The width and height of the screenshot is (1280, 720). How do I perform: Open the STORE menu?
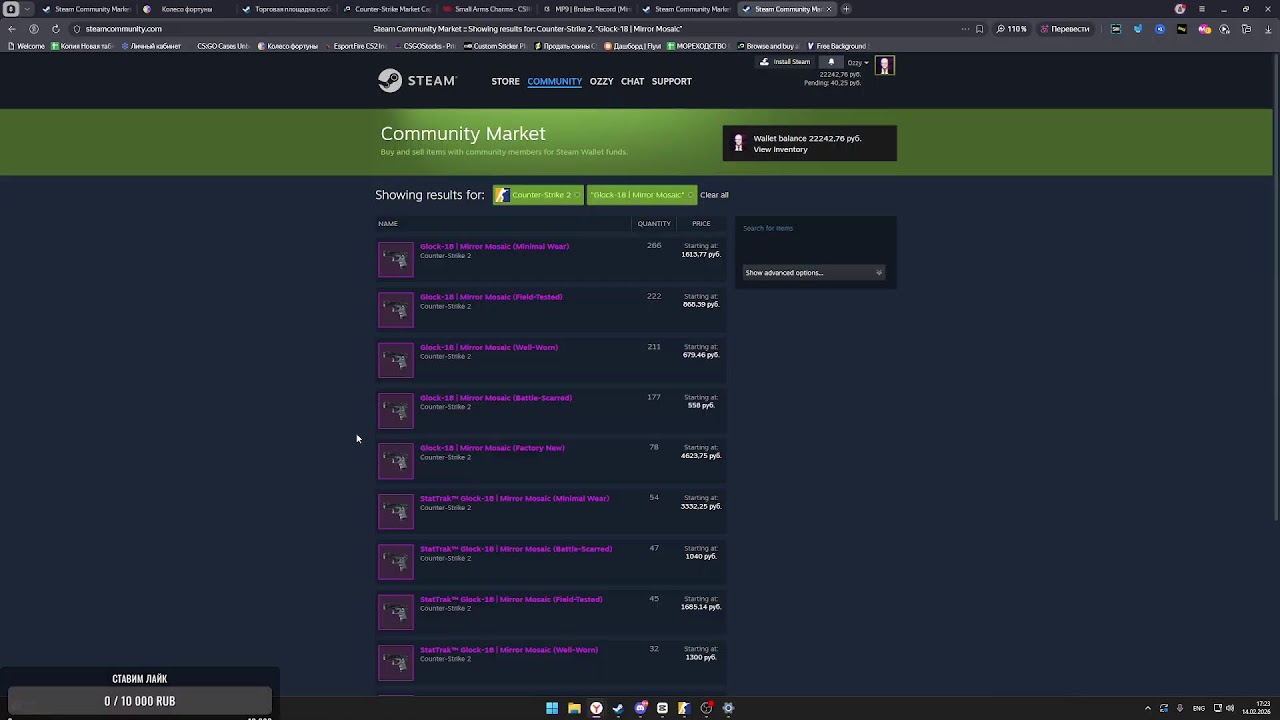click(505, 81)
